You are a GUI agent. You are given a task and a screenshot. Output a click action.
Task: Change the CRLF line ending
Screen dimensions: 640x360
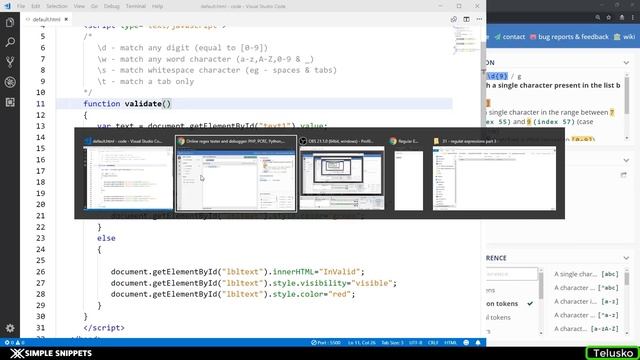tap(433, 342)
